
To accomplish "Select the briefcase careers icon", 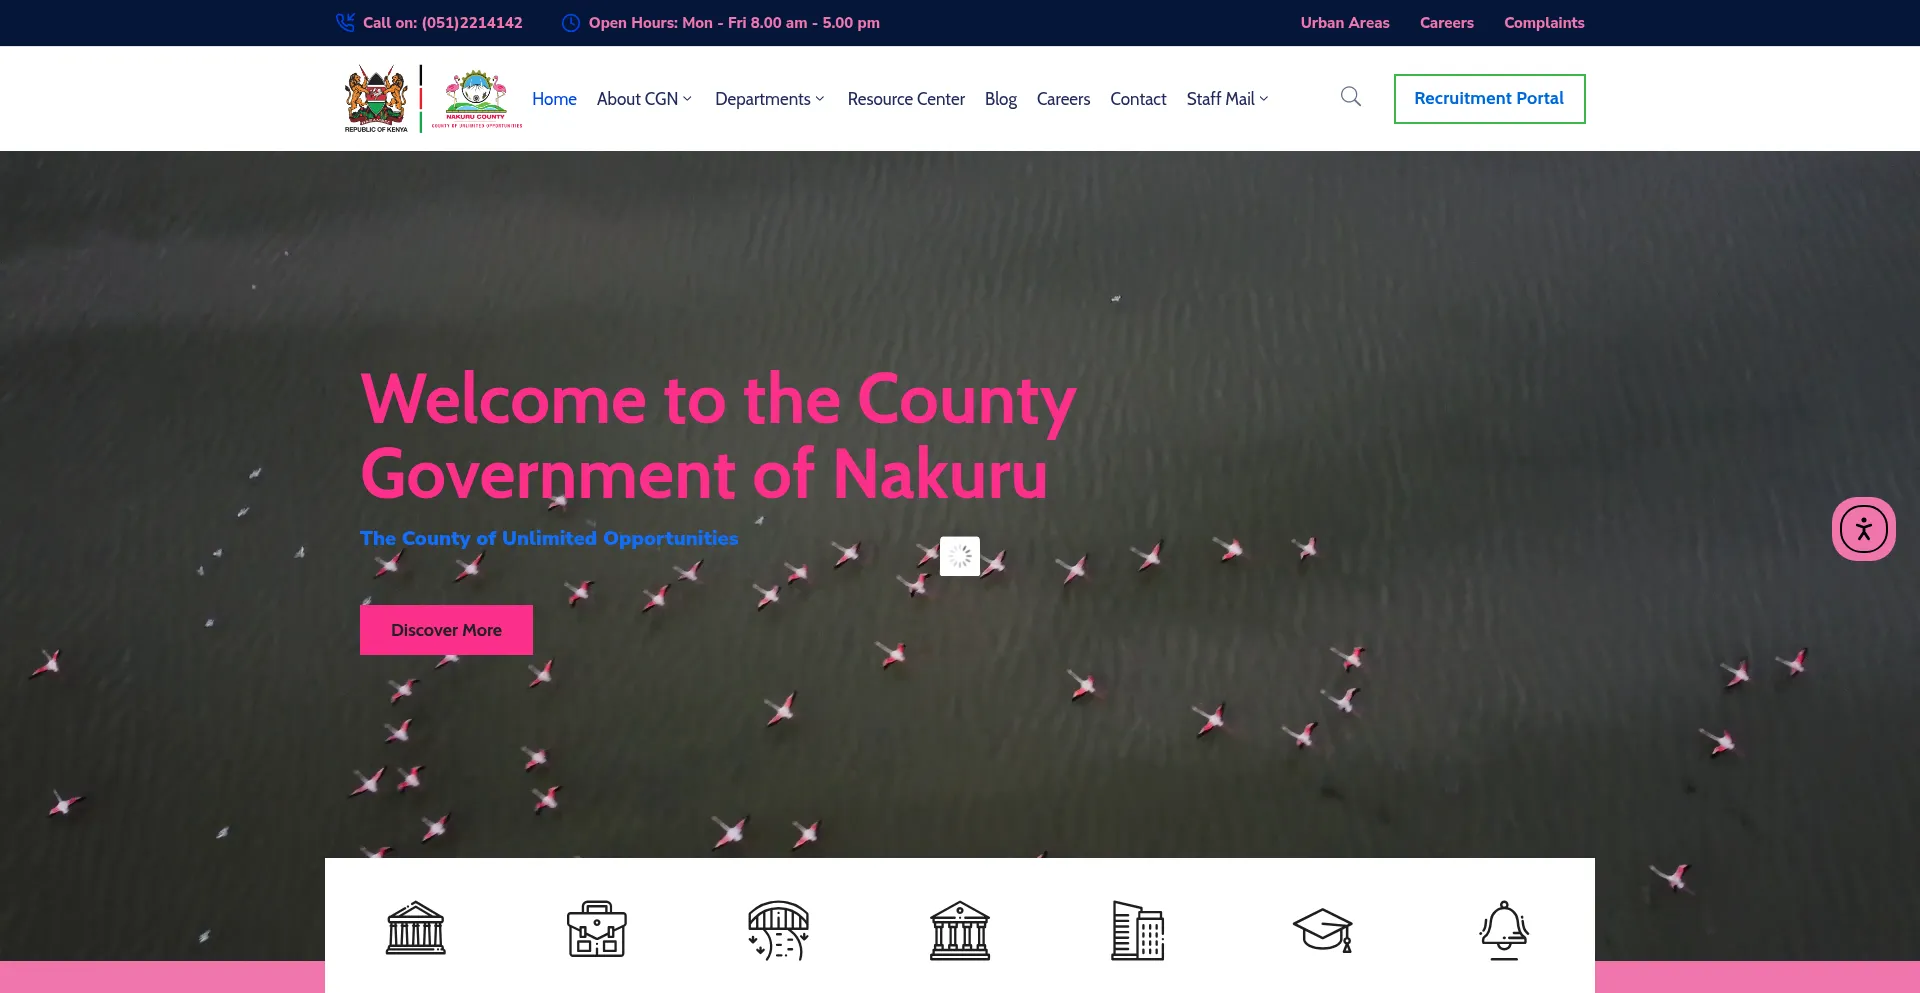I will [596, 930].
